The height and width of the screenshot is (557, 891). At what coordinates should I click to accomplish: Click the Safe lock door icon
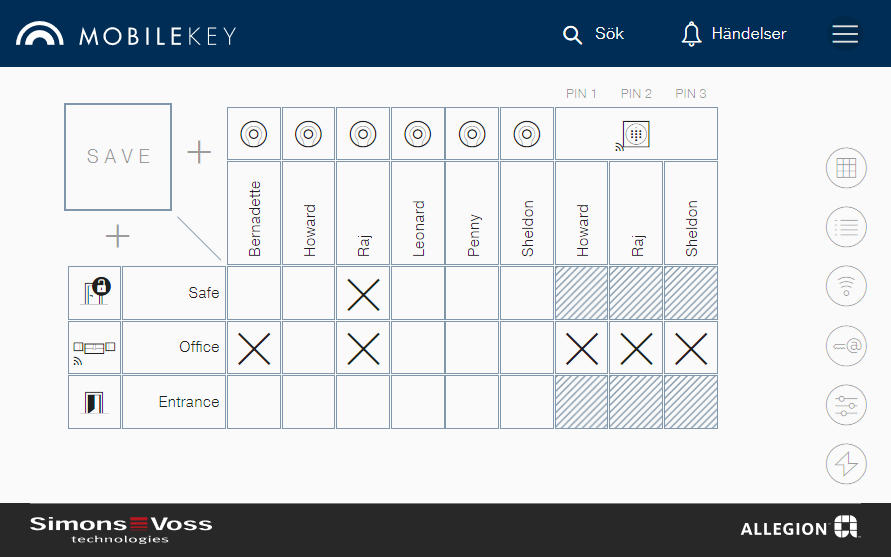click(94, 293)
